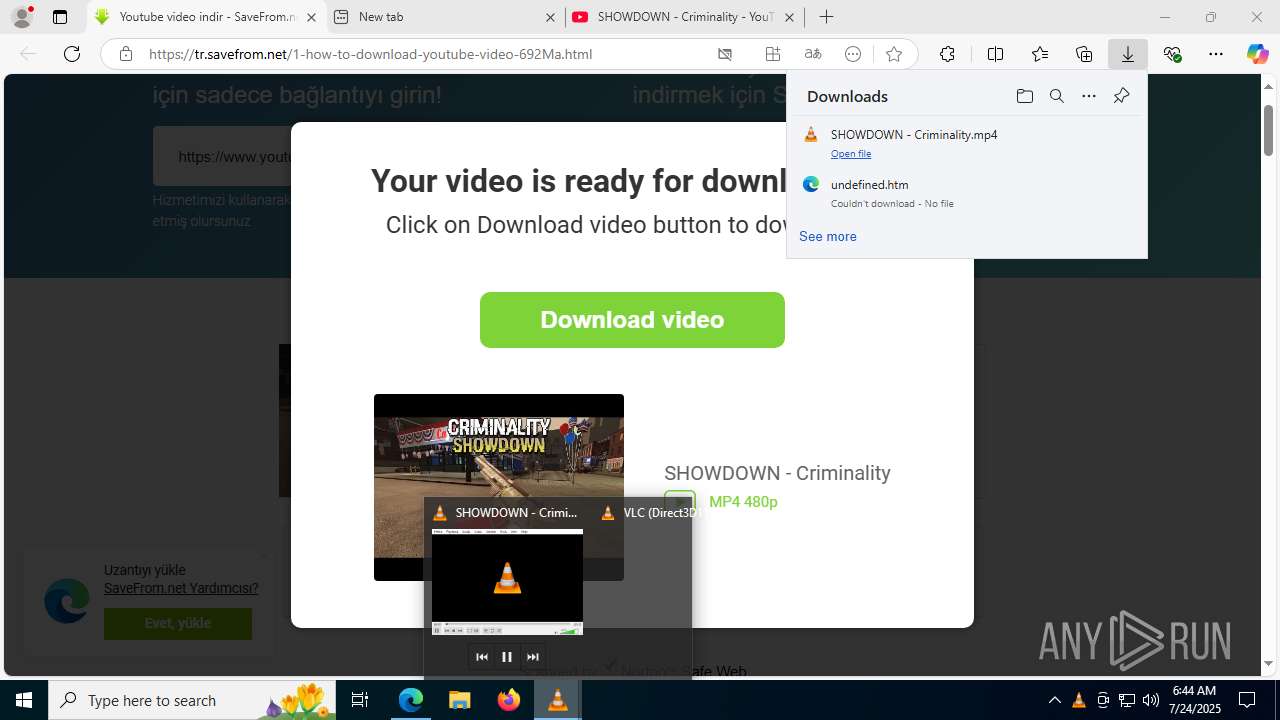
Task: Click the SaveFrom.net Yardımcısı link
Action: pyautogui.click(x=181, y=588)
